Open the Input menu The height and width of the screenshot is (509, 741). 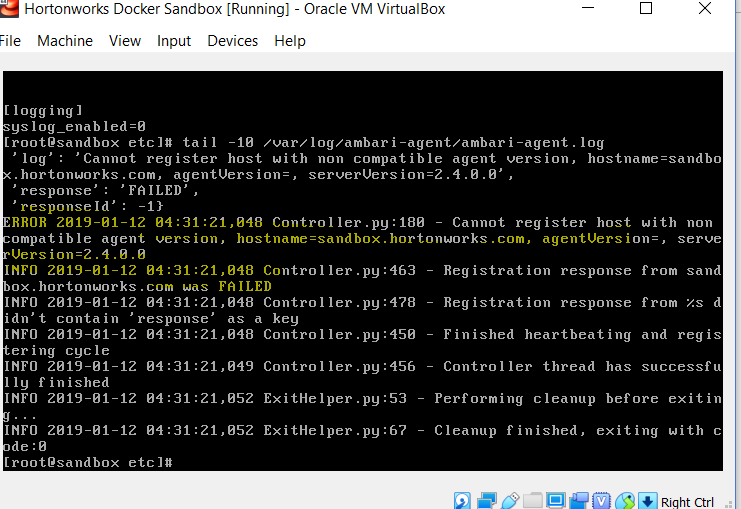click(x=174, y=41)
